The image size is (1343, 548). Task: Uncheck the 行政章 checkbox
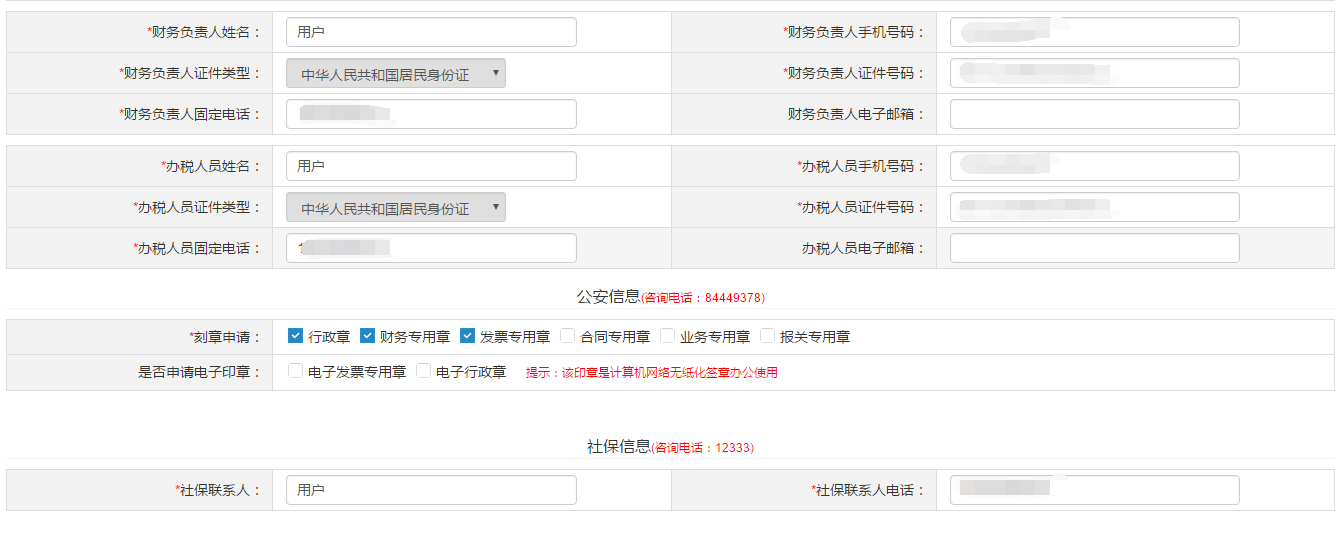tap(295, 336)
